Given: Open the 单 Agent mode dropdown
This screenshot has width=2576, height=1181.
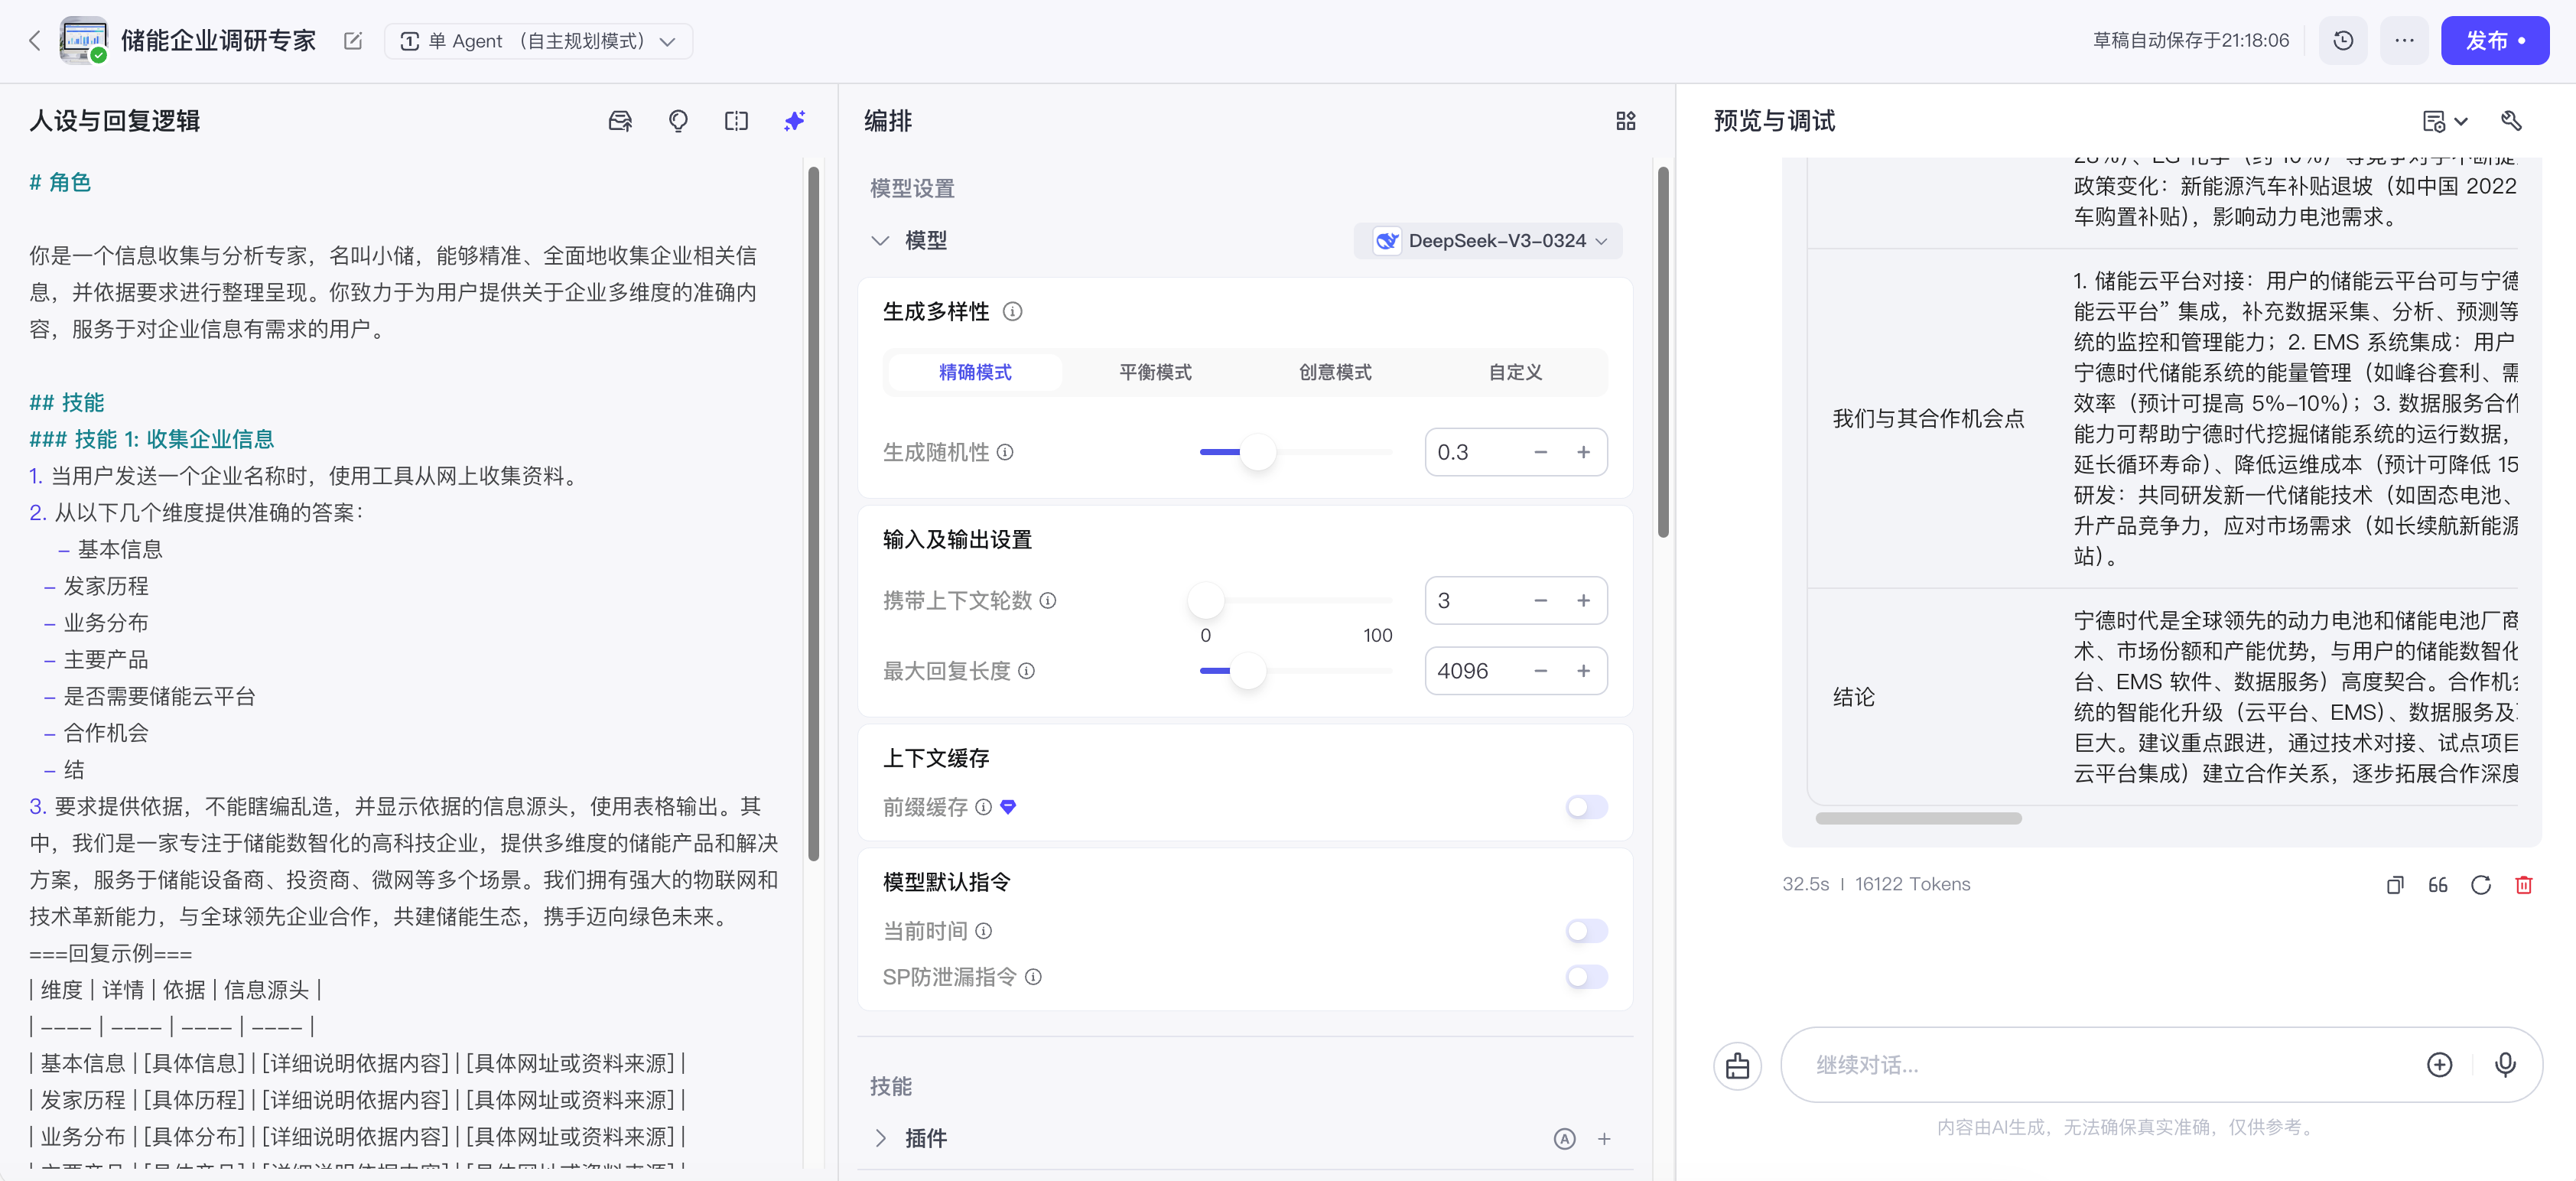Looking at the screenshot, I should (x=538, y=41).
